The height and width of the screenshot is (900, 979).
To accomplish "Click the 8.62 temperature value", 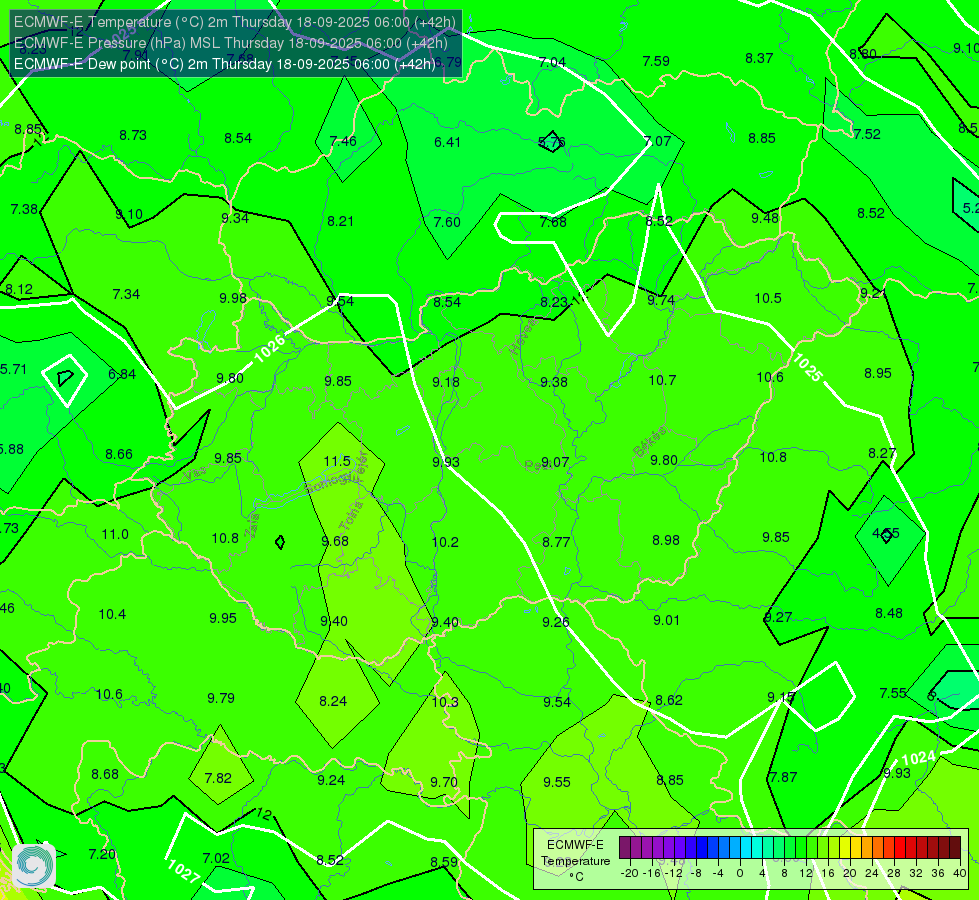I will coord(669,700).
